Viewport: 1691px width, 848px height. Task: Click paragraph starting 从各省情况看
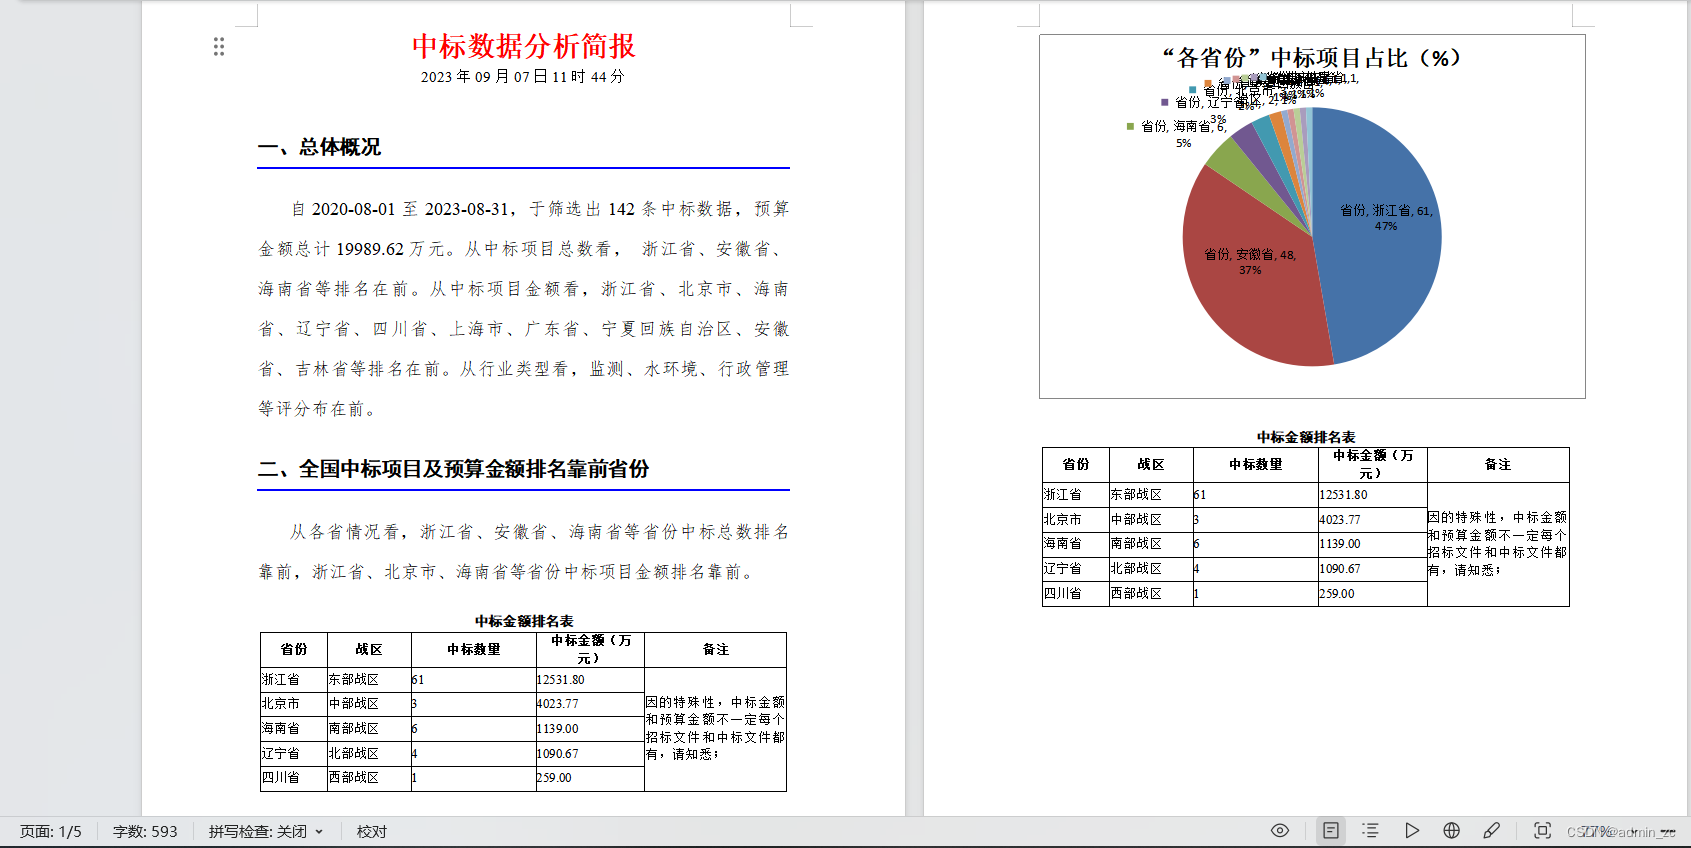click(524, 552)
